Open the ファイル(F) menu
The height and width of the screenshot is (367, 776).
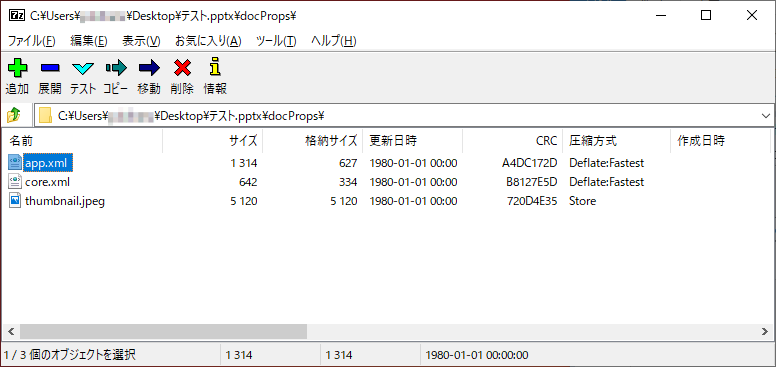[x=32, y=41]
